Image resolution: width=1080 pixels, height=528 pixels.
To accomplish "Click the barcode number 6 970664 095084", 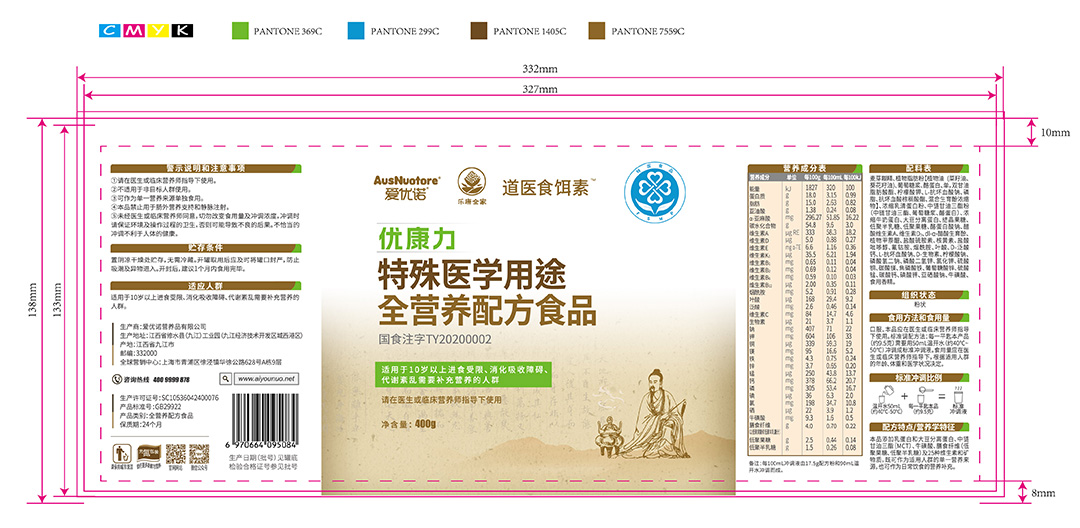I will 261,445.
